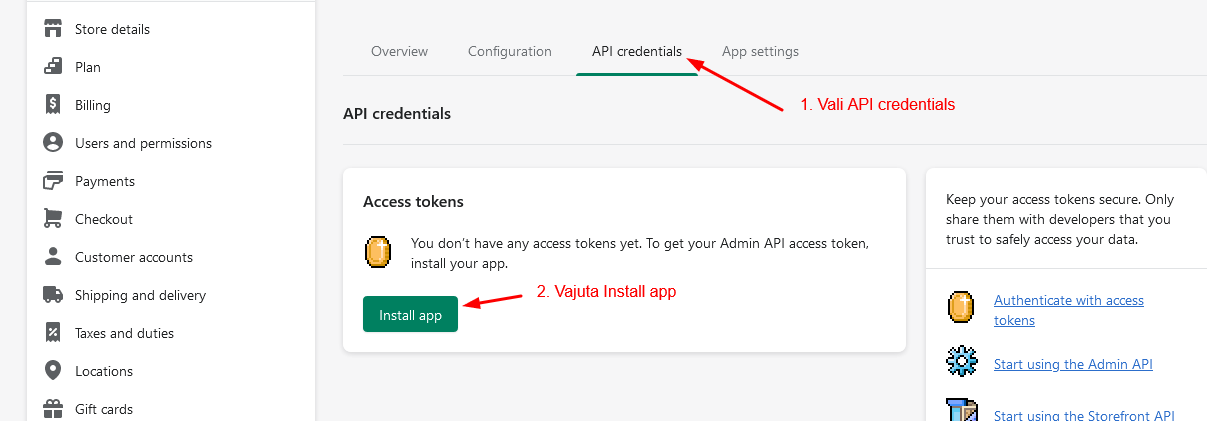Click the Gift cards icon

click(x=53, y=409)
